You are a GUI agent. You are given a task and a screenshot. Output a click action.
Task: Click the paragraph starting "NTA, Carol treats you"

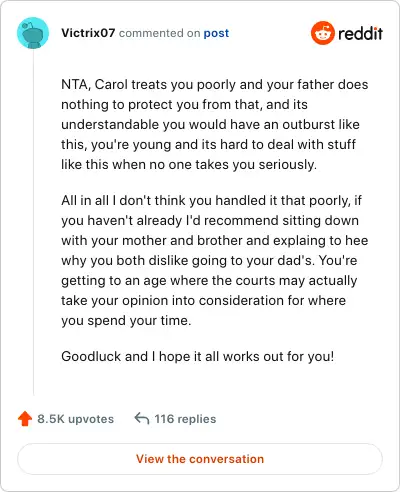pyautogui.click(x=215, y=124)
